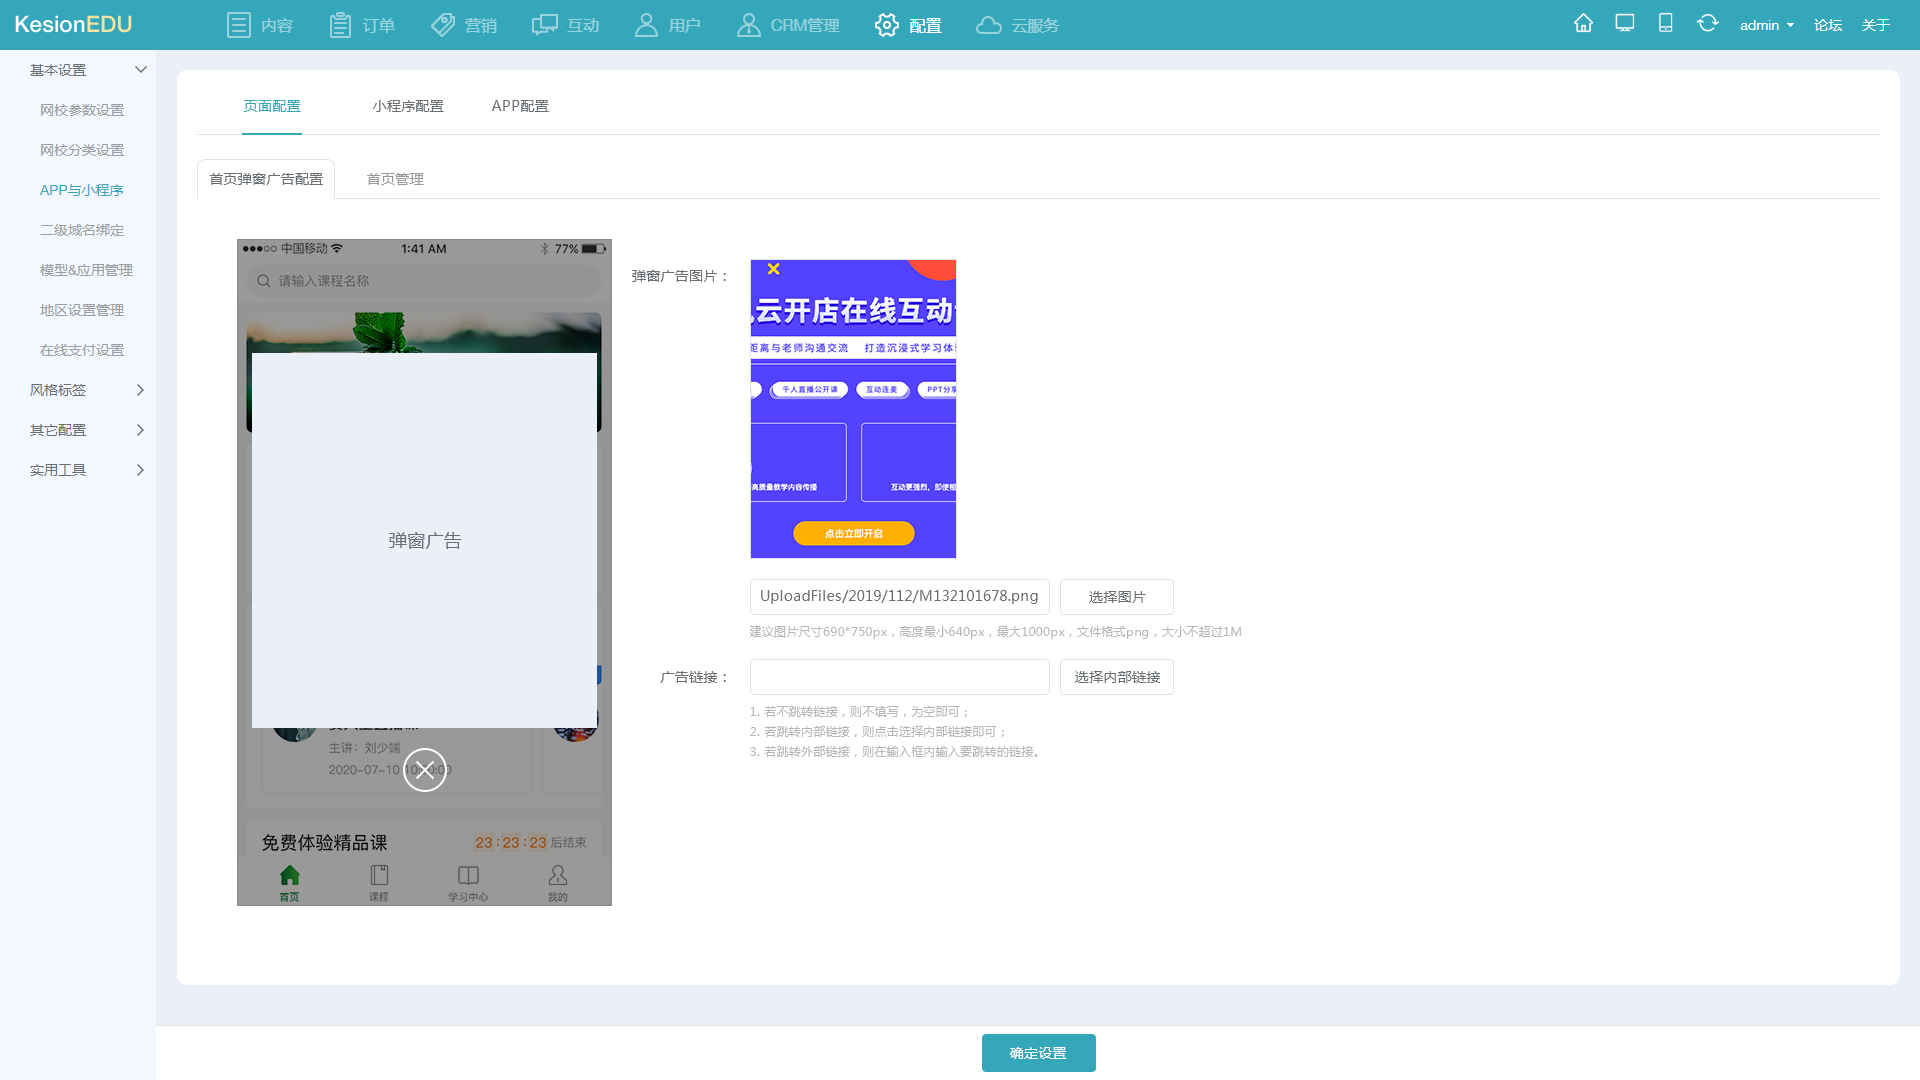Screen dimensions: 1920x1080
Task: Switch to the 小程序配置 tab
Action: click(x=407, y=105)
